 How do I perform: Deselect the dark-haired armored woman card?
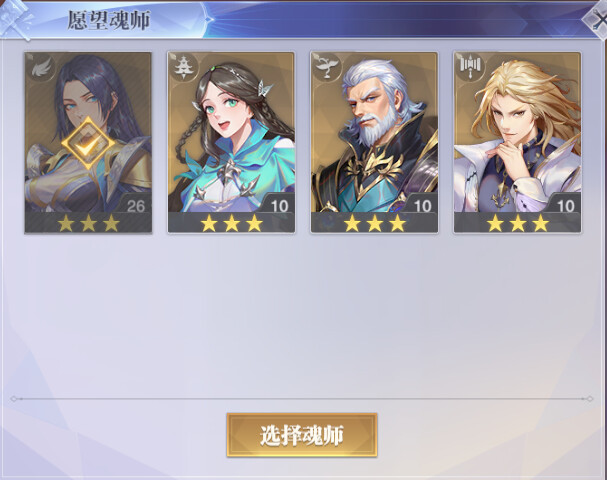tap(88, 142)
